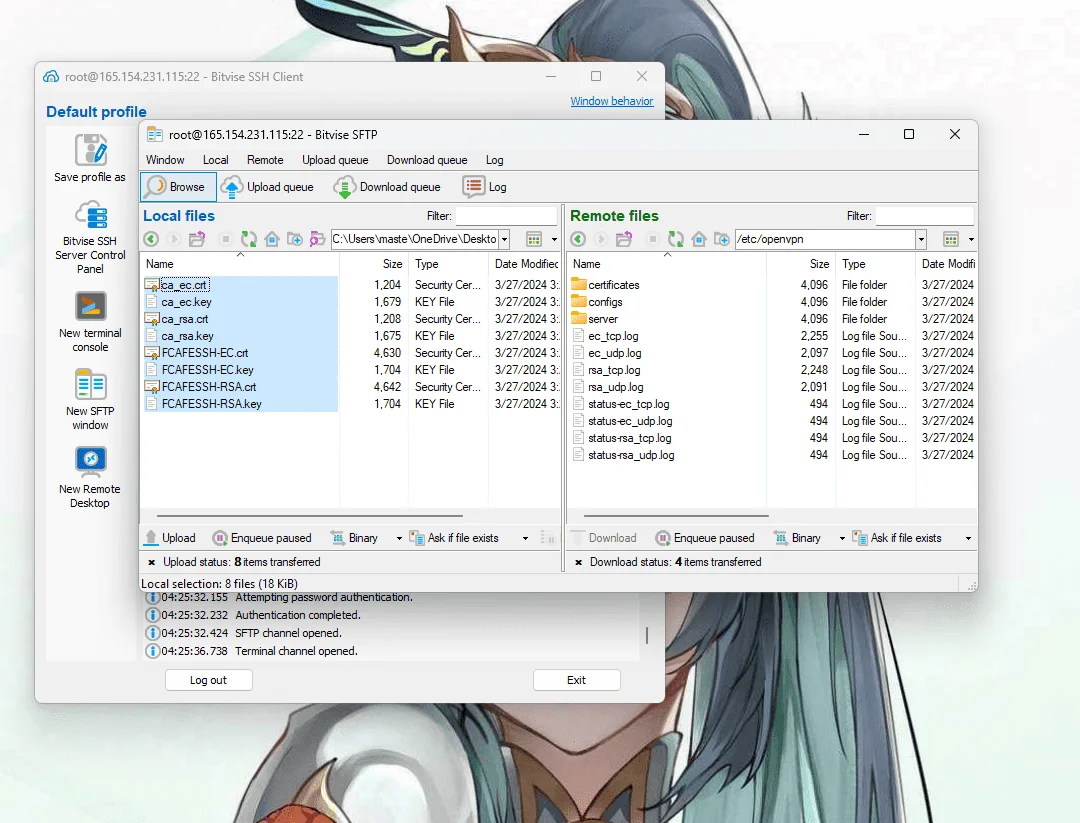This screenshot has width=1080, height=823.
Task: Select remote file ec_tcp.log
Action: click(x=613, y=336)
